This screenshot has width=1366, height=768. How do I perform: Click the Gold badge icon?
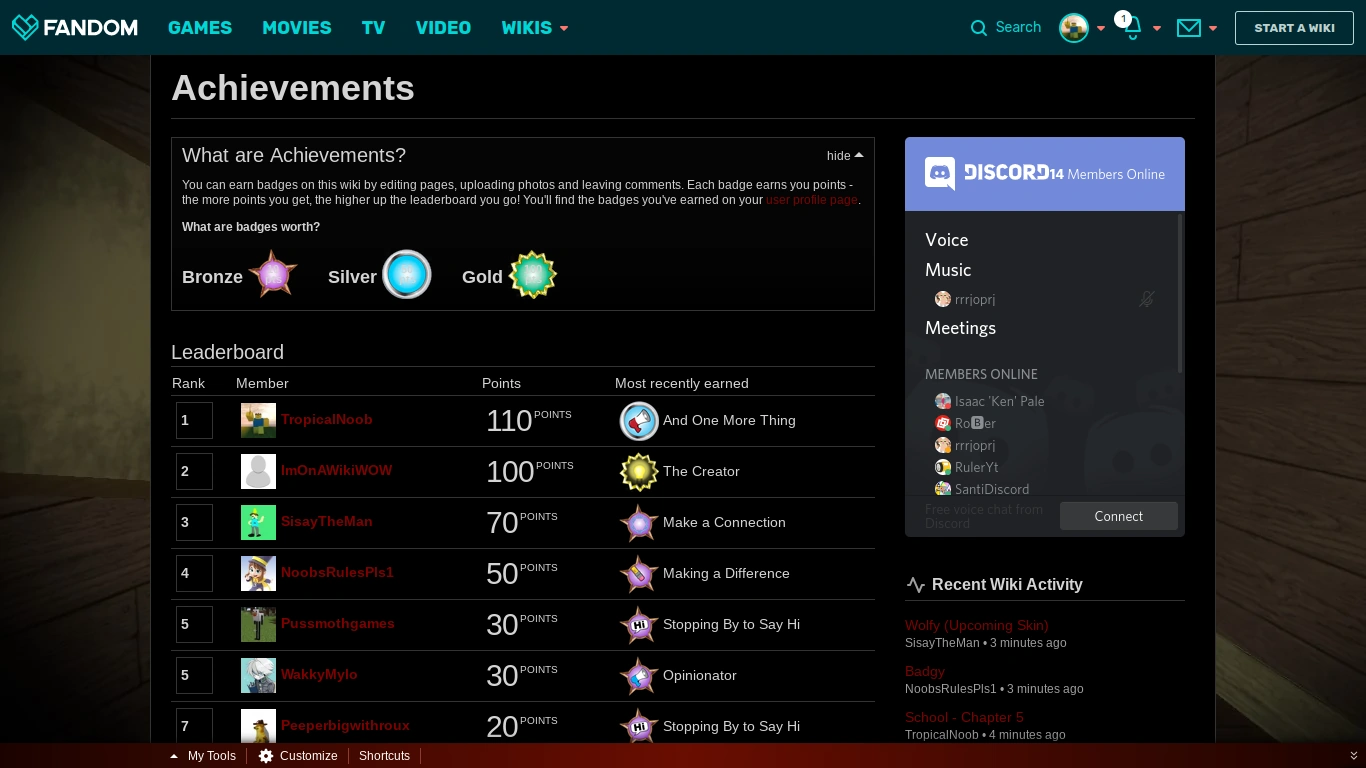[533, 275]
